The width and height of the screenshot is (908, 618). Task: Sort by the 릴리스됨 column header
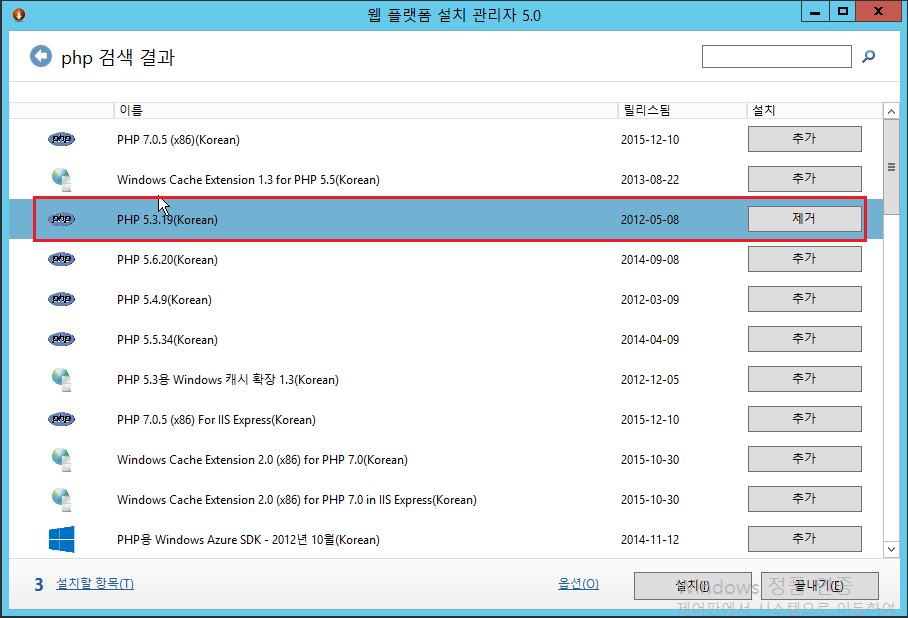pos(682,110)
